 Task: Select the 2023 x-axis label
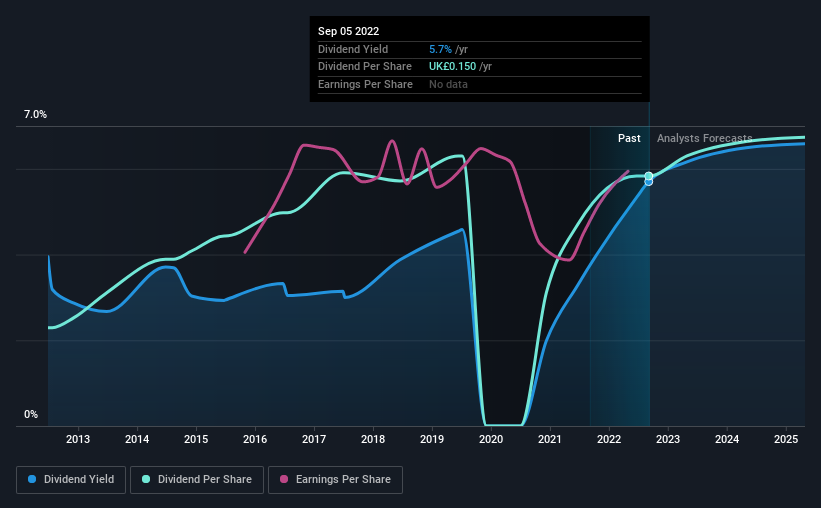668,439
